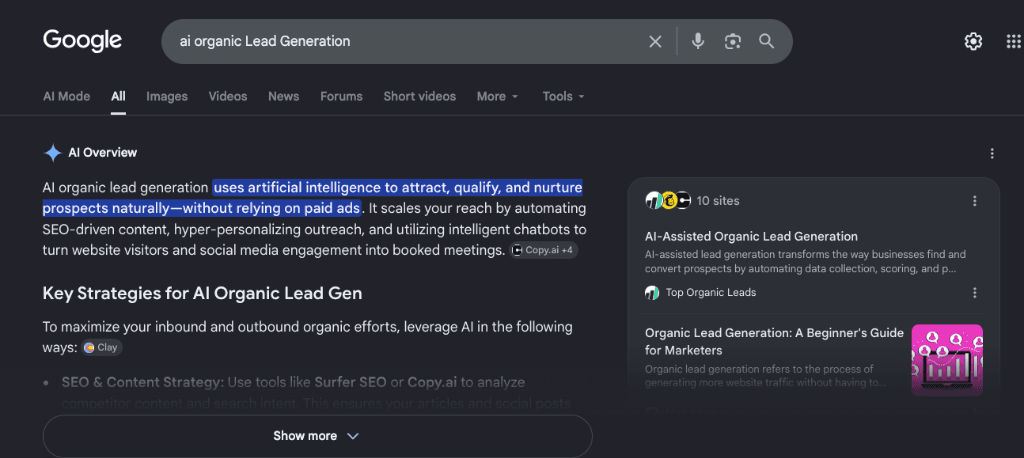Open Google Lens image search icon
Image resolution: width=1024 pixels, height=458 pixels.
click(733, 41)
